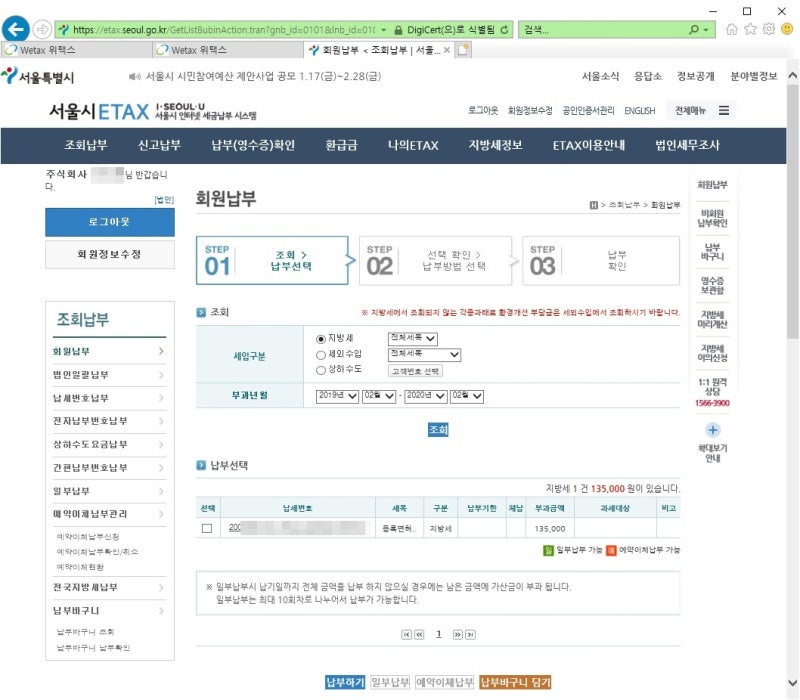This screenshot has height=700, width=800.
Task: Open the 1:1 원격상담 quick link
Action: pyautogui.click(x=713, y=387)
